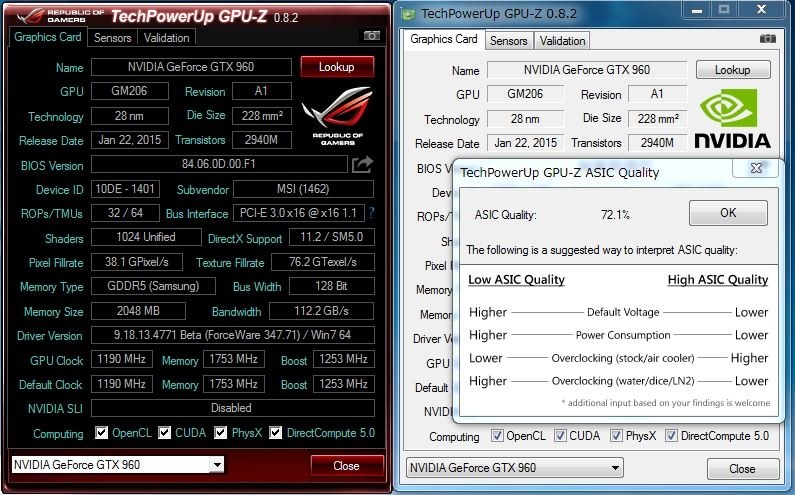Click the Default Clock row's Boost 1253 MHz value
Viewport: 795px width, 495px height.
[344, 383]
